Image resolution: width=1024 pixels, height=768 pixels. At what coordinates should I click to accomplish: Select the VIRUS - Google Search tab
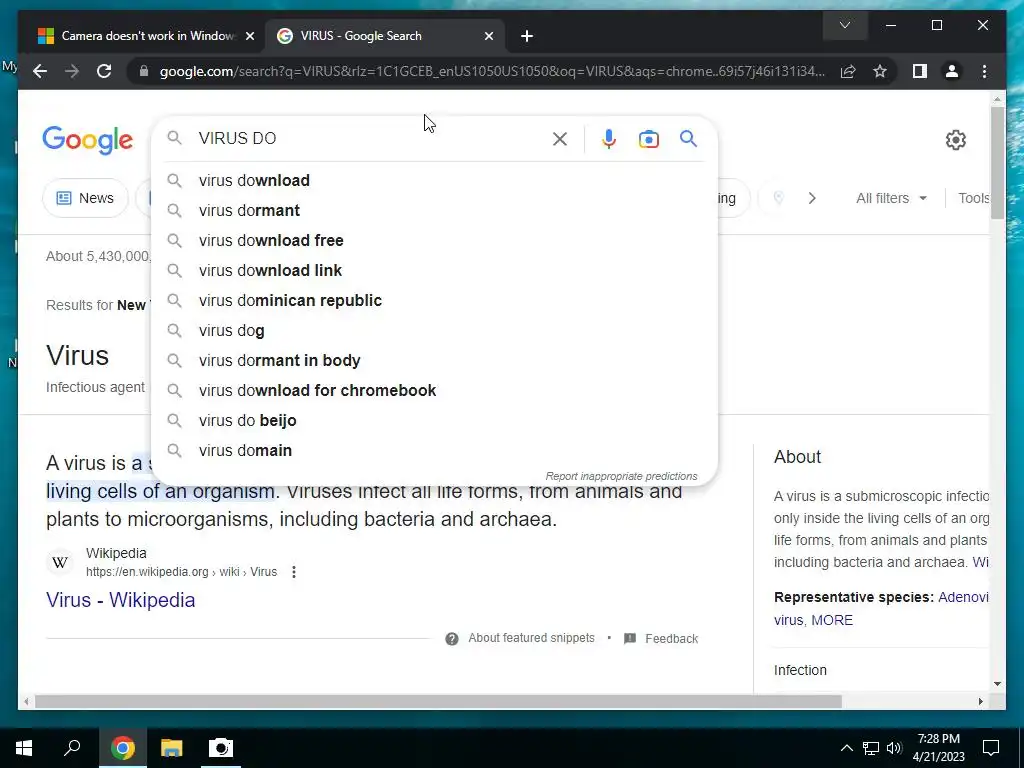click(384, 36)
